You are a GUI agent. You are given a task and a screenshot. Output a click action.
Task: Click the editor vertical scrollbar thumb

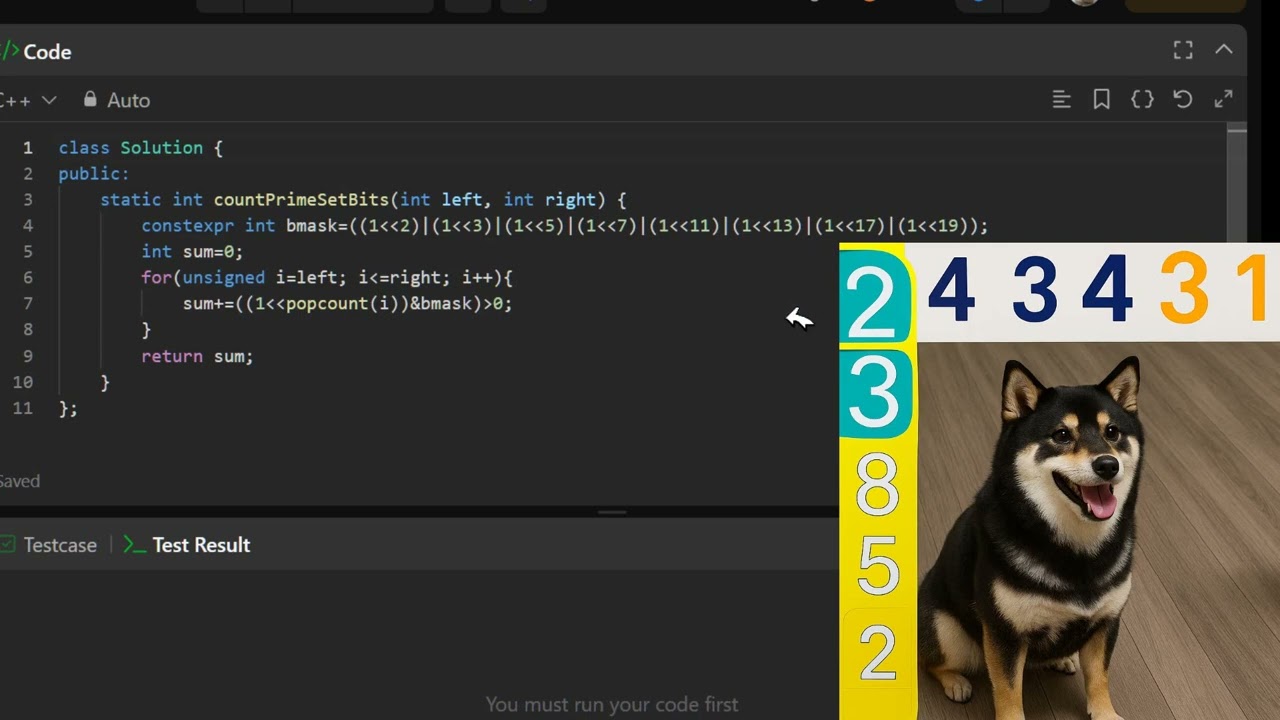(x=1237, y=129)
